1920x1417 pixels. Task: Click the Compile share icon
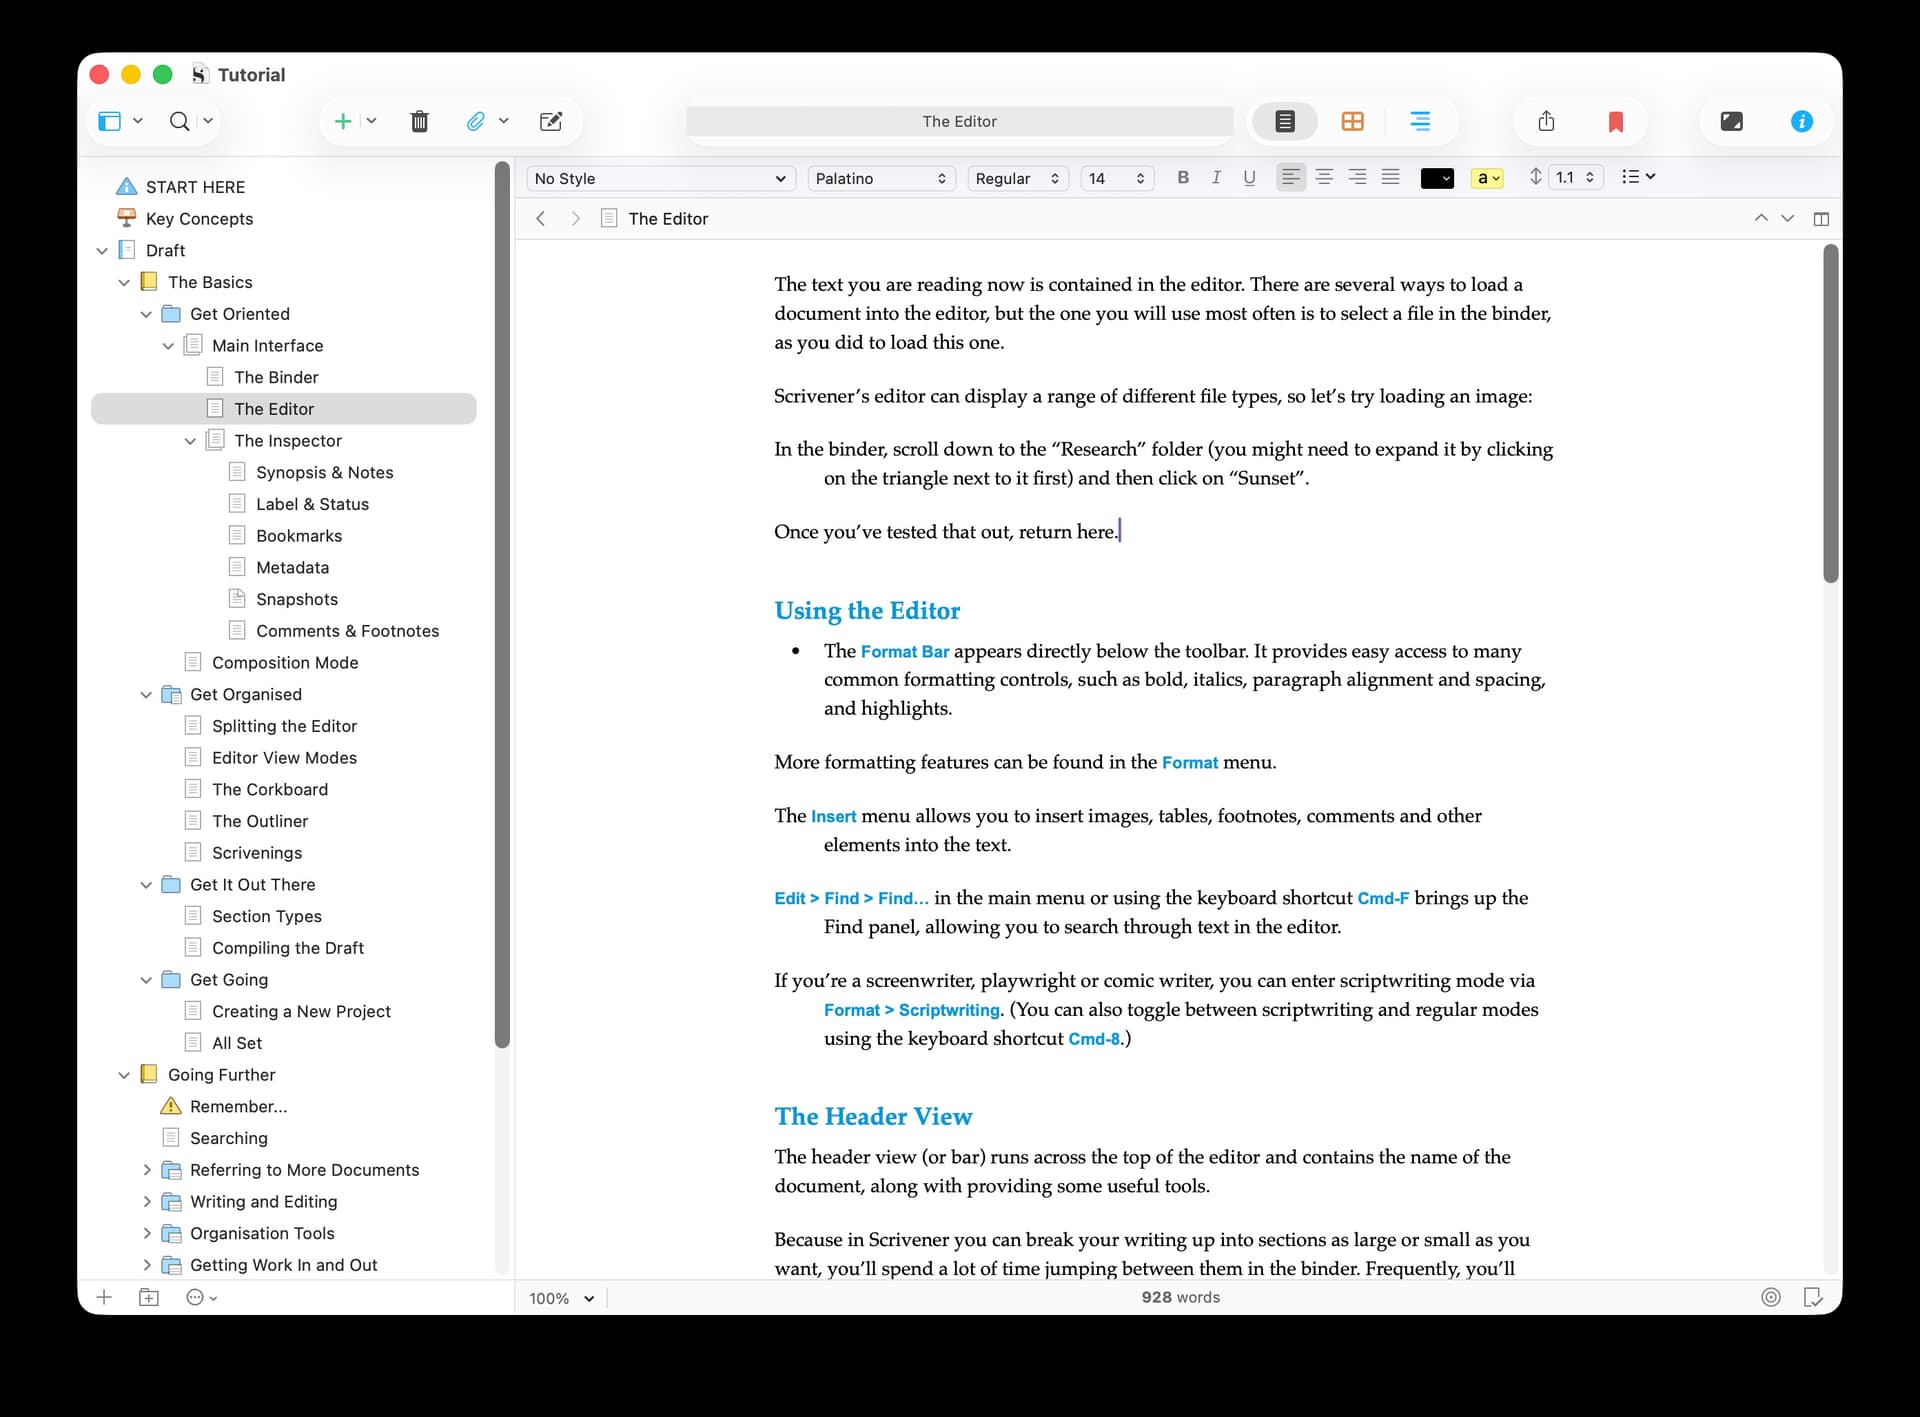tap(1546, 121)
